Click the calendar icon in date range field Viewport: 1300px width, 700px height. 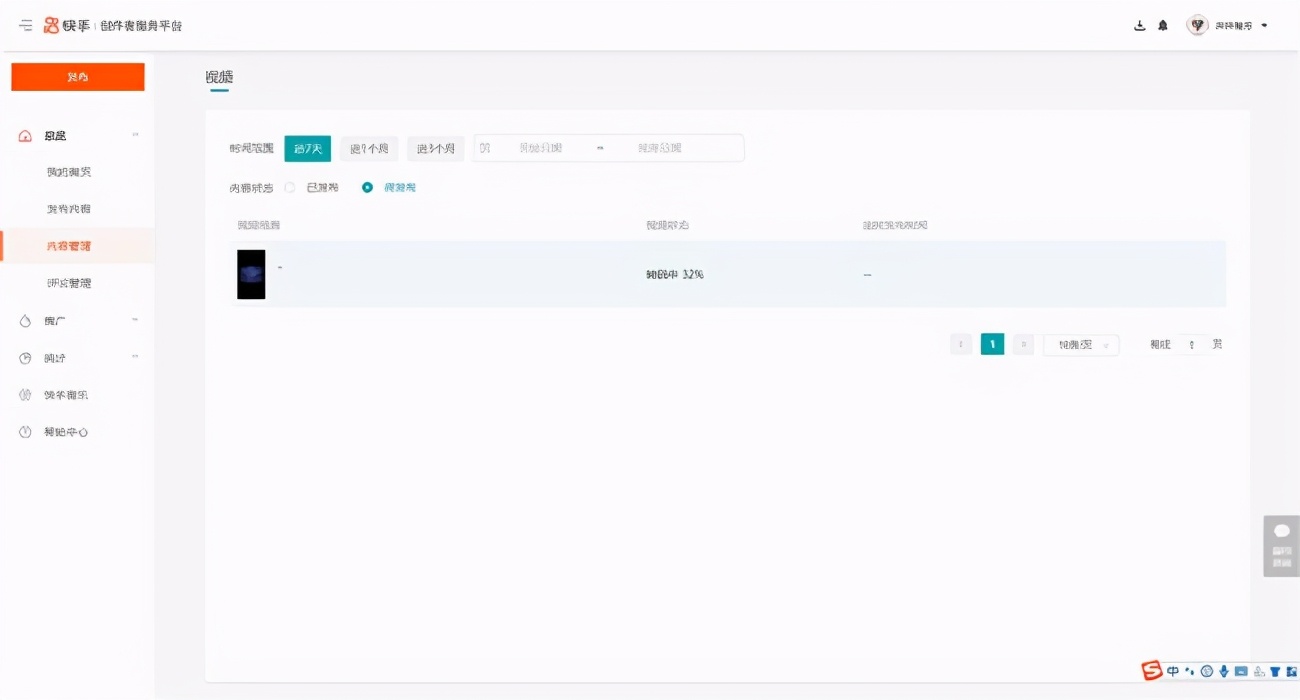(485, 148)
